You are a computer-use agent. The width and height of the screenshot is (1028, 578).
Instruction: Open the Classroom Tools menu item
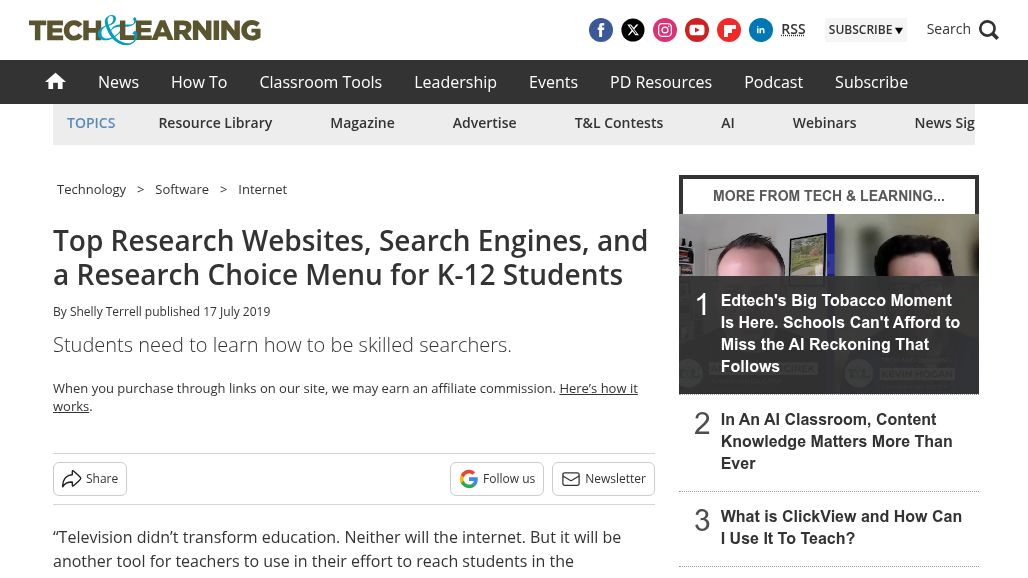321,82
